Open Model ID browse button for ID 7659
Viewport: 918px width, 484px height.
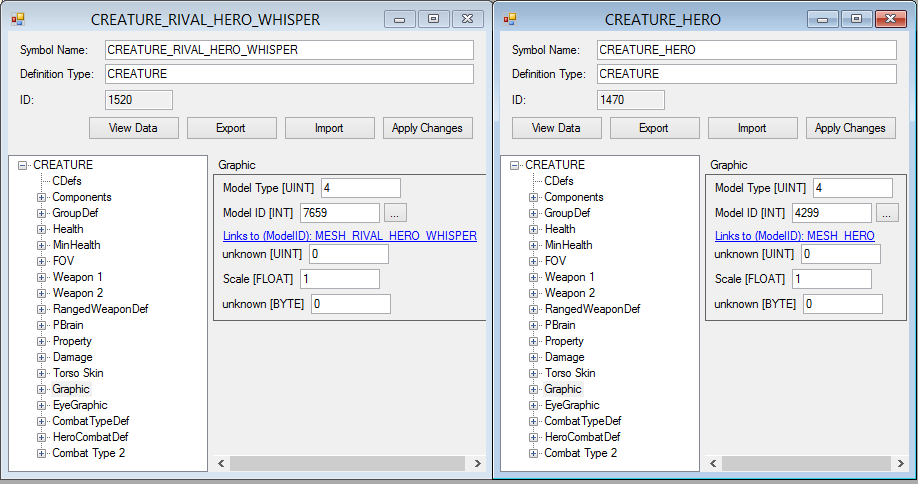[395, 212]
